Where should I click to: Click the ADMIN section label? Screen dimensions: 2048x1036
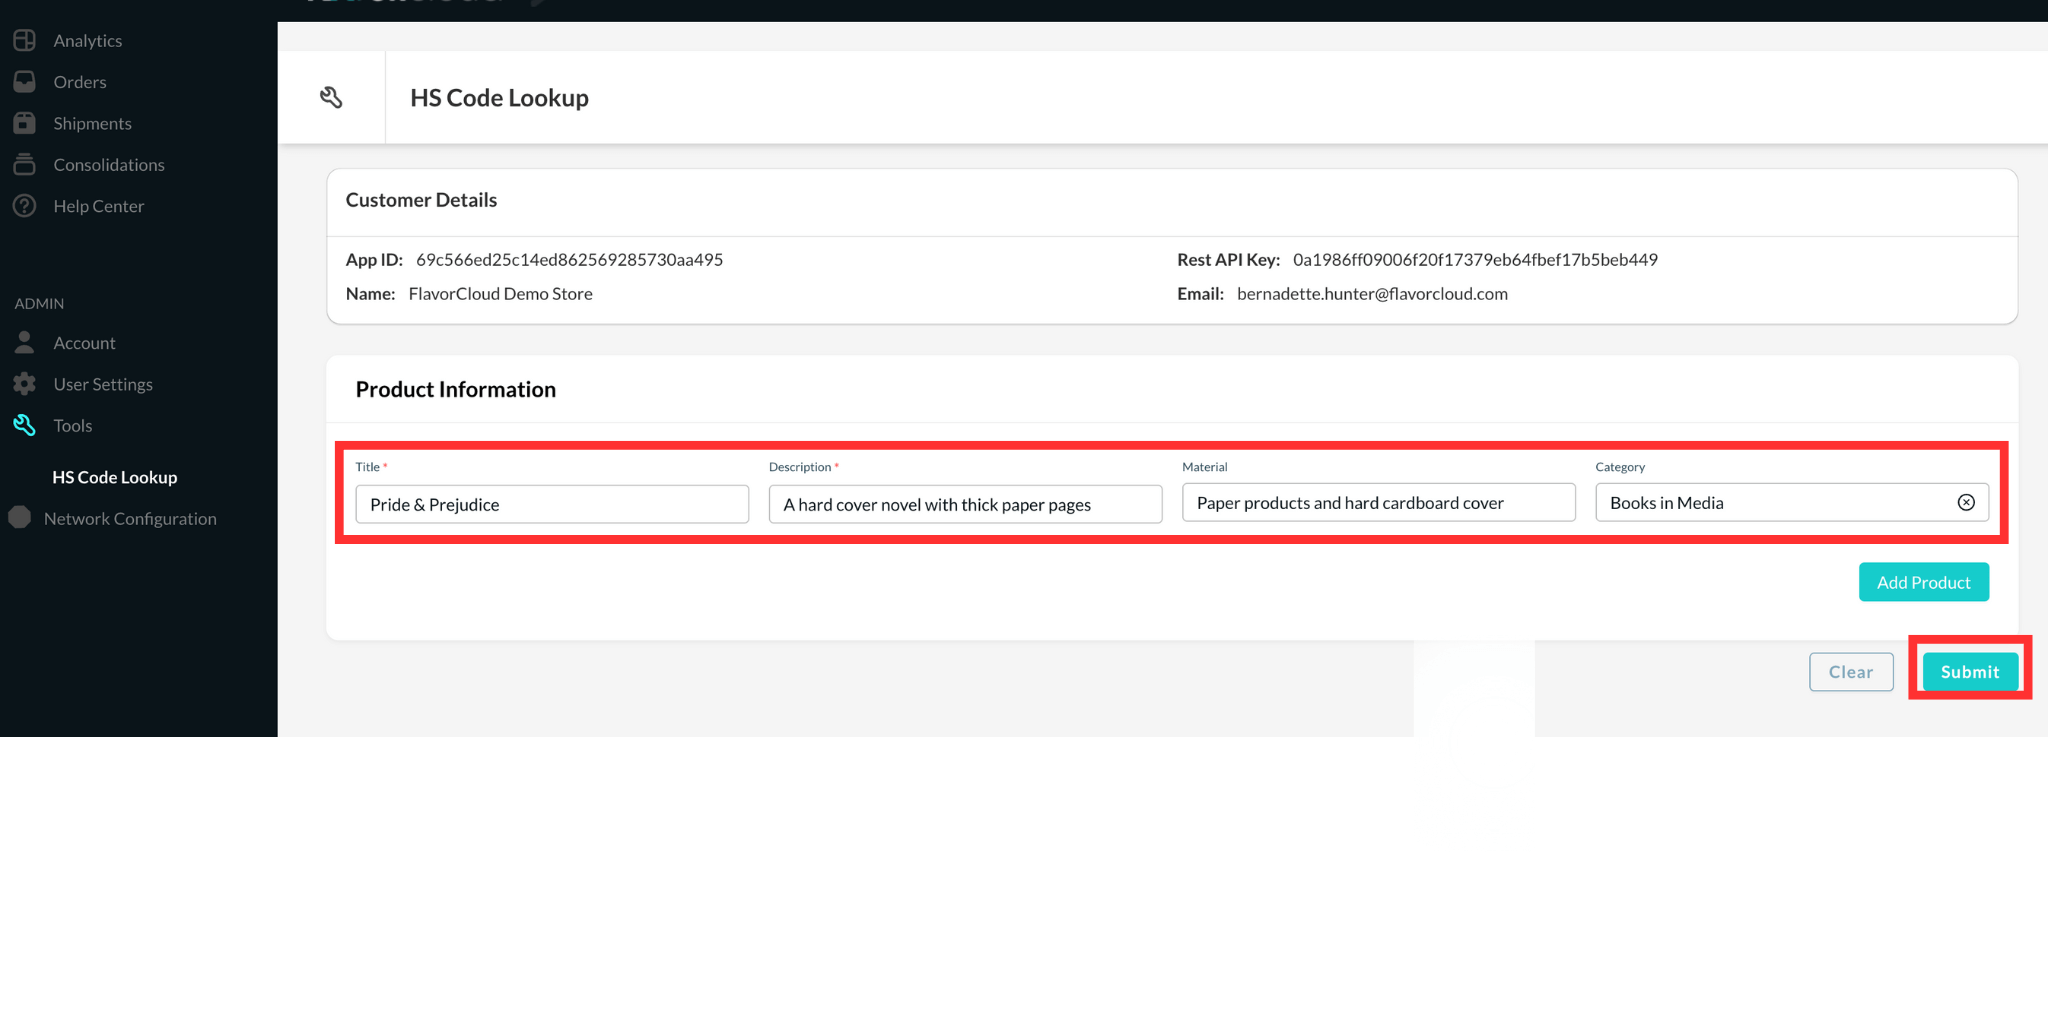(x=39, y=303)
